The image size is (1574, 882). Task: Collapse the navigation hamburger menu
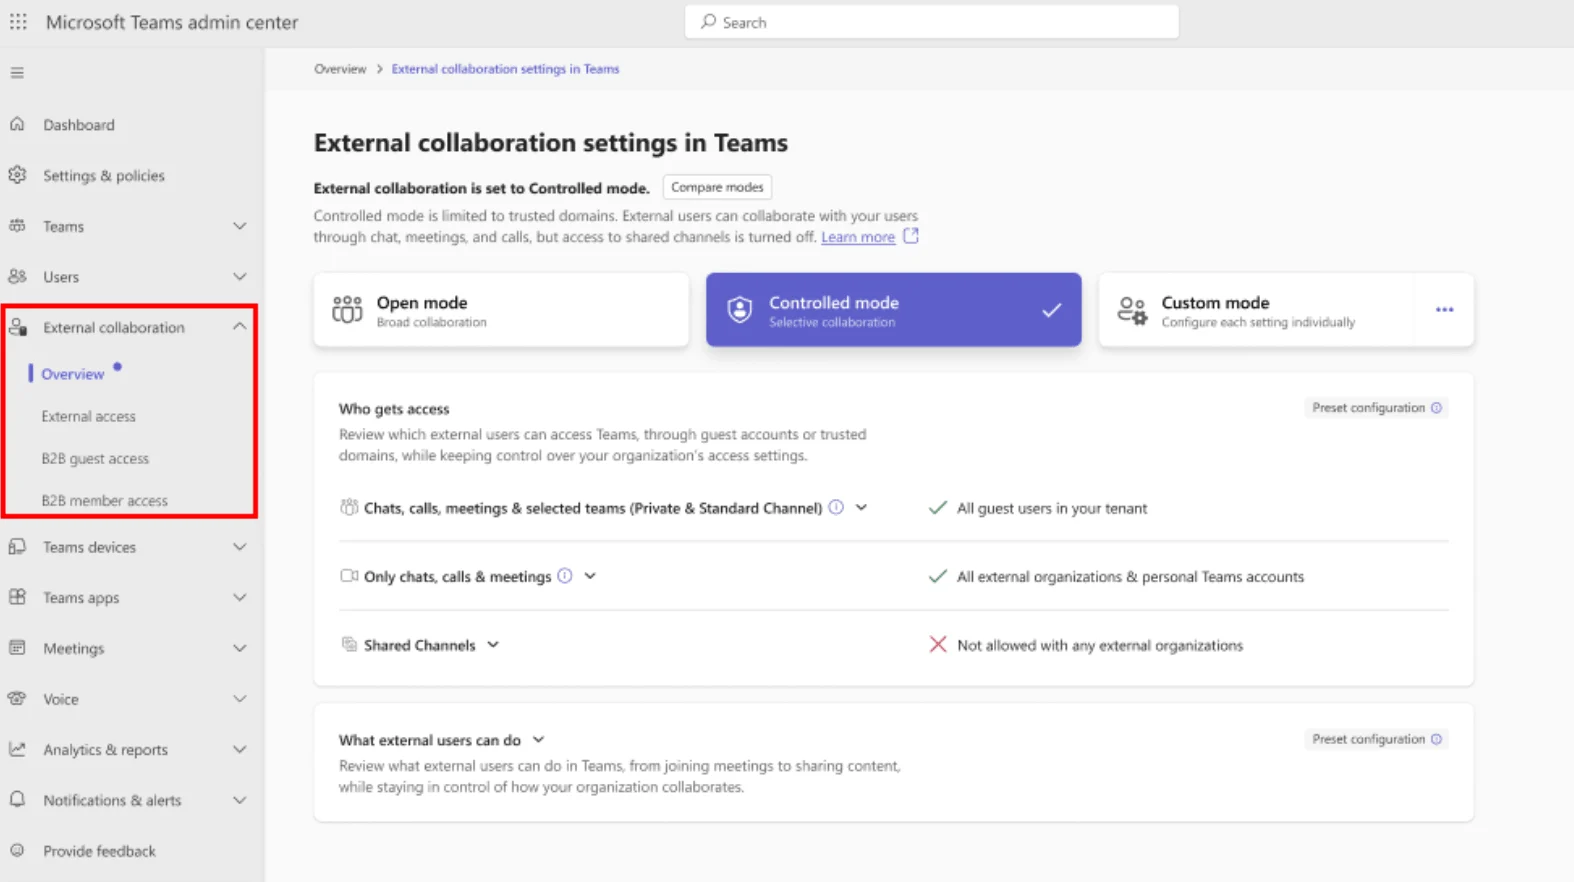coord(17,73)
